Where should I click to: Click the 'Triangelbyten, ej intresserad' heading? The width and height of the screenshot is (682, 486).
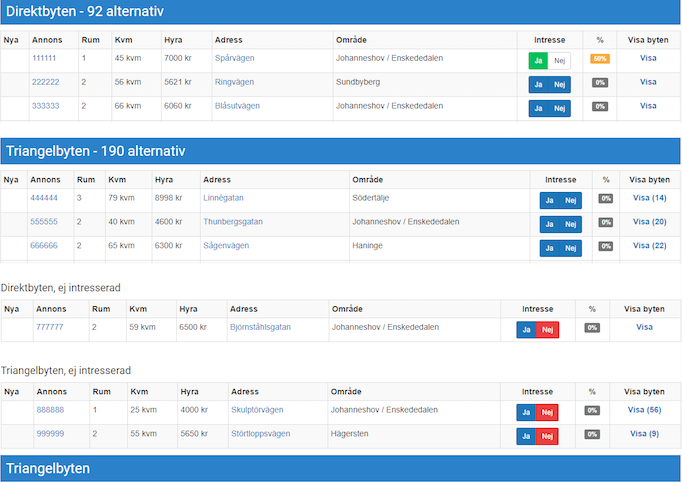[x=66, y=370]
